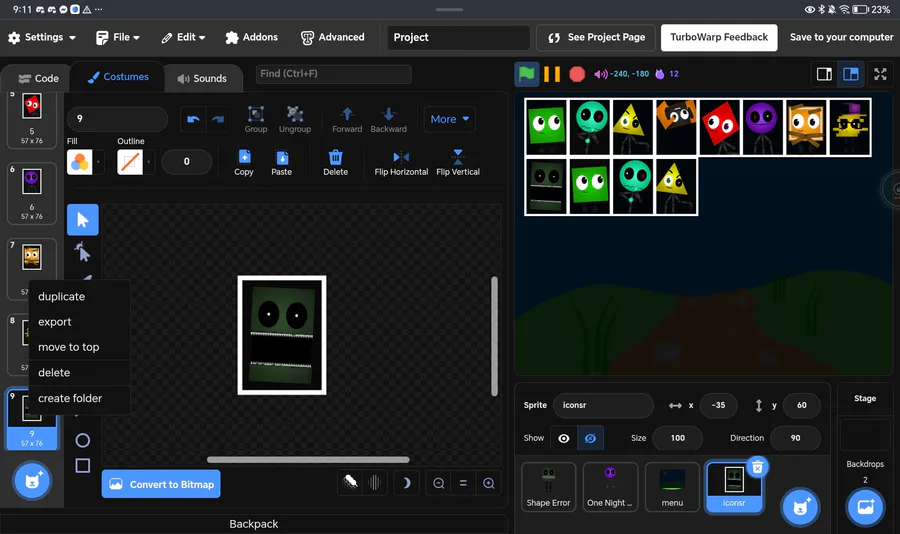Switch to the Sounds tab

point(202,78)
